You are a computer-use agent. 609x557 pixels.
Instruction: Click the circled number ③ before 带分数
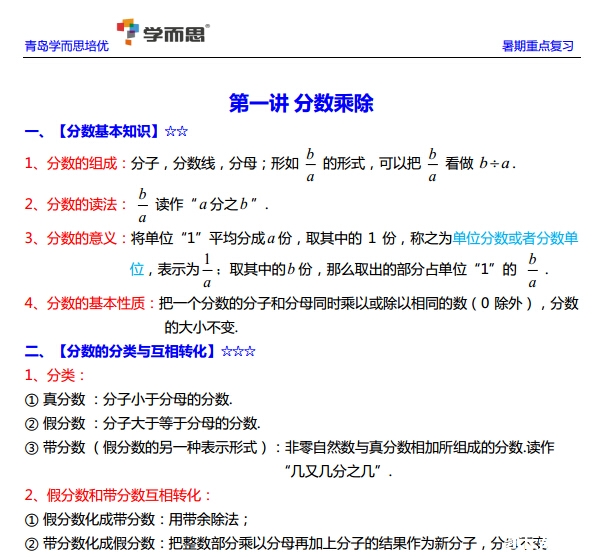[x=31, y=446]
